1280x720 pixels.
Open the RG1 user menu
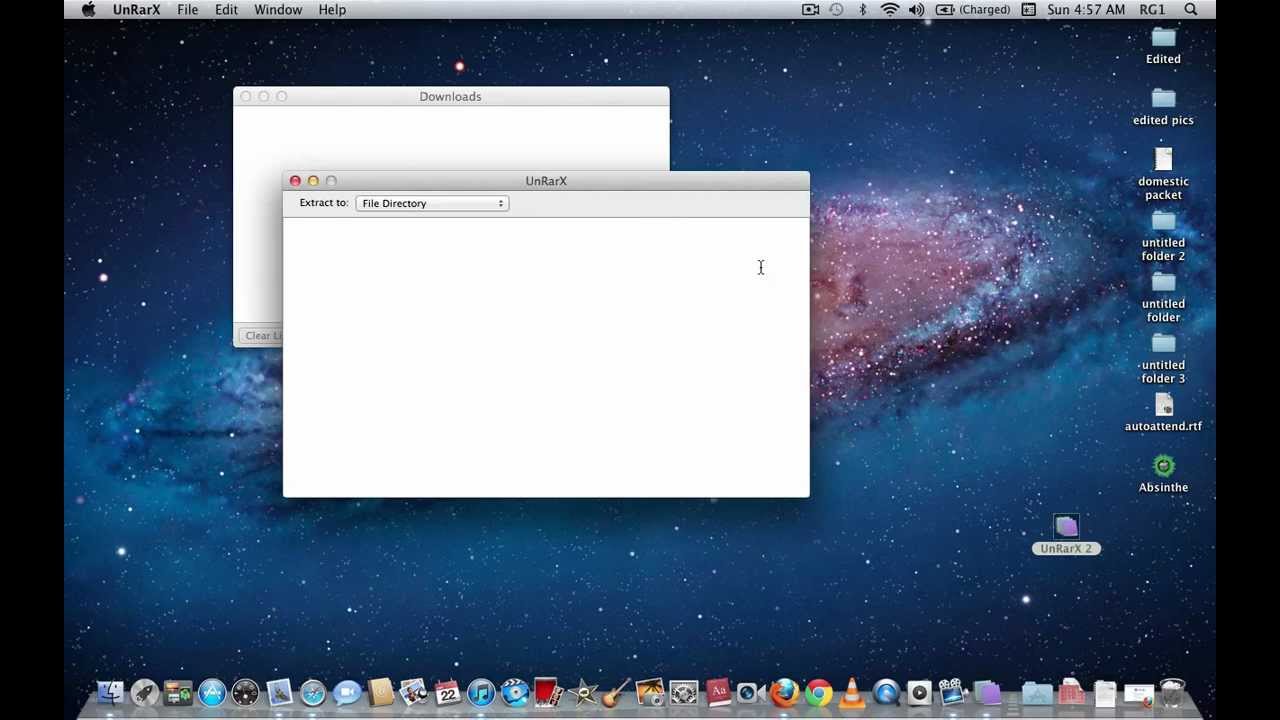[x=1152, y=10]
